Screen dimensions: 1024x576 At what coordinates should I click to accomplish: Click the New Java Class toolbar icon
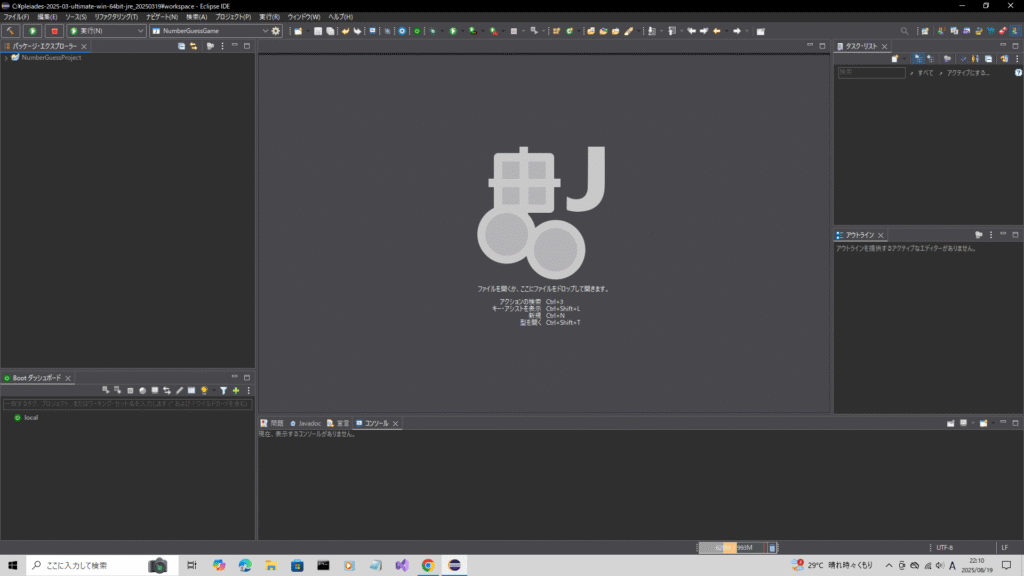coord(570,31)
